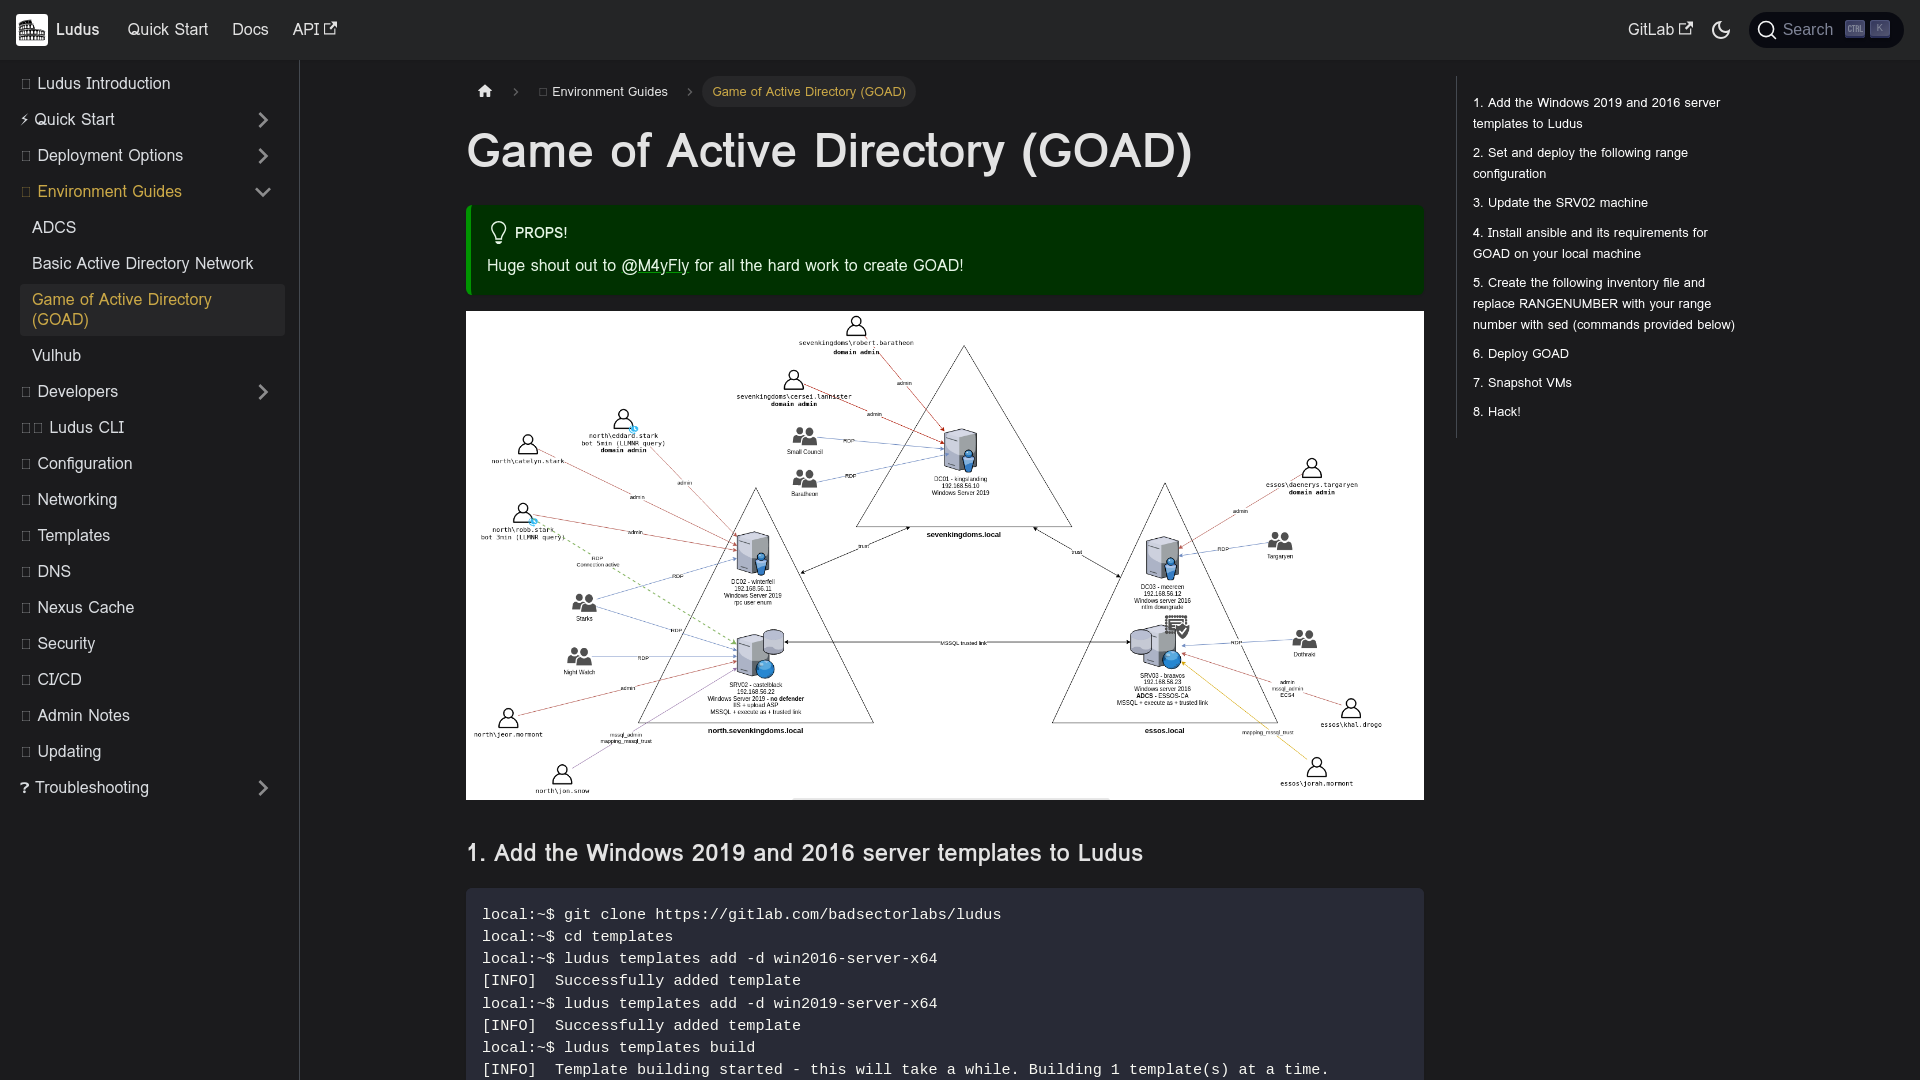Jump to 'Install ansible and its requirements' section
Viewport: 1920px width, 1080px height.
click(1590, 243)
